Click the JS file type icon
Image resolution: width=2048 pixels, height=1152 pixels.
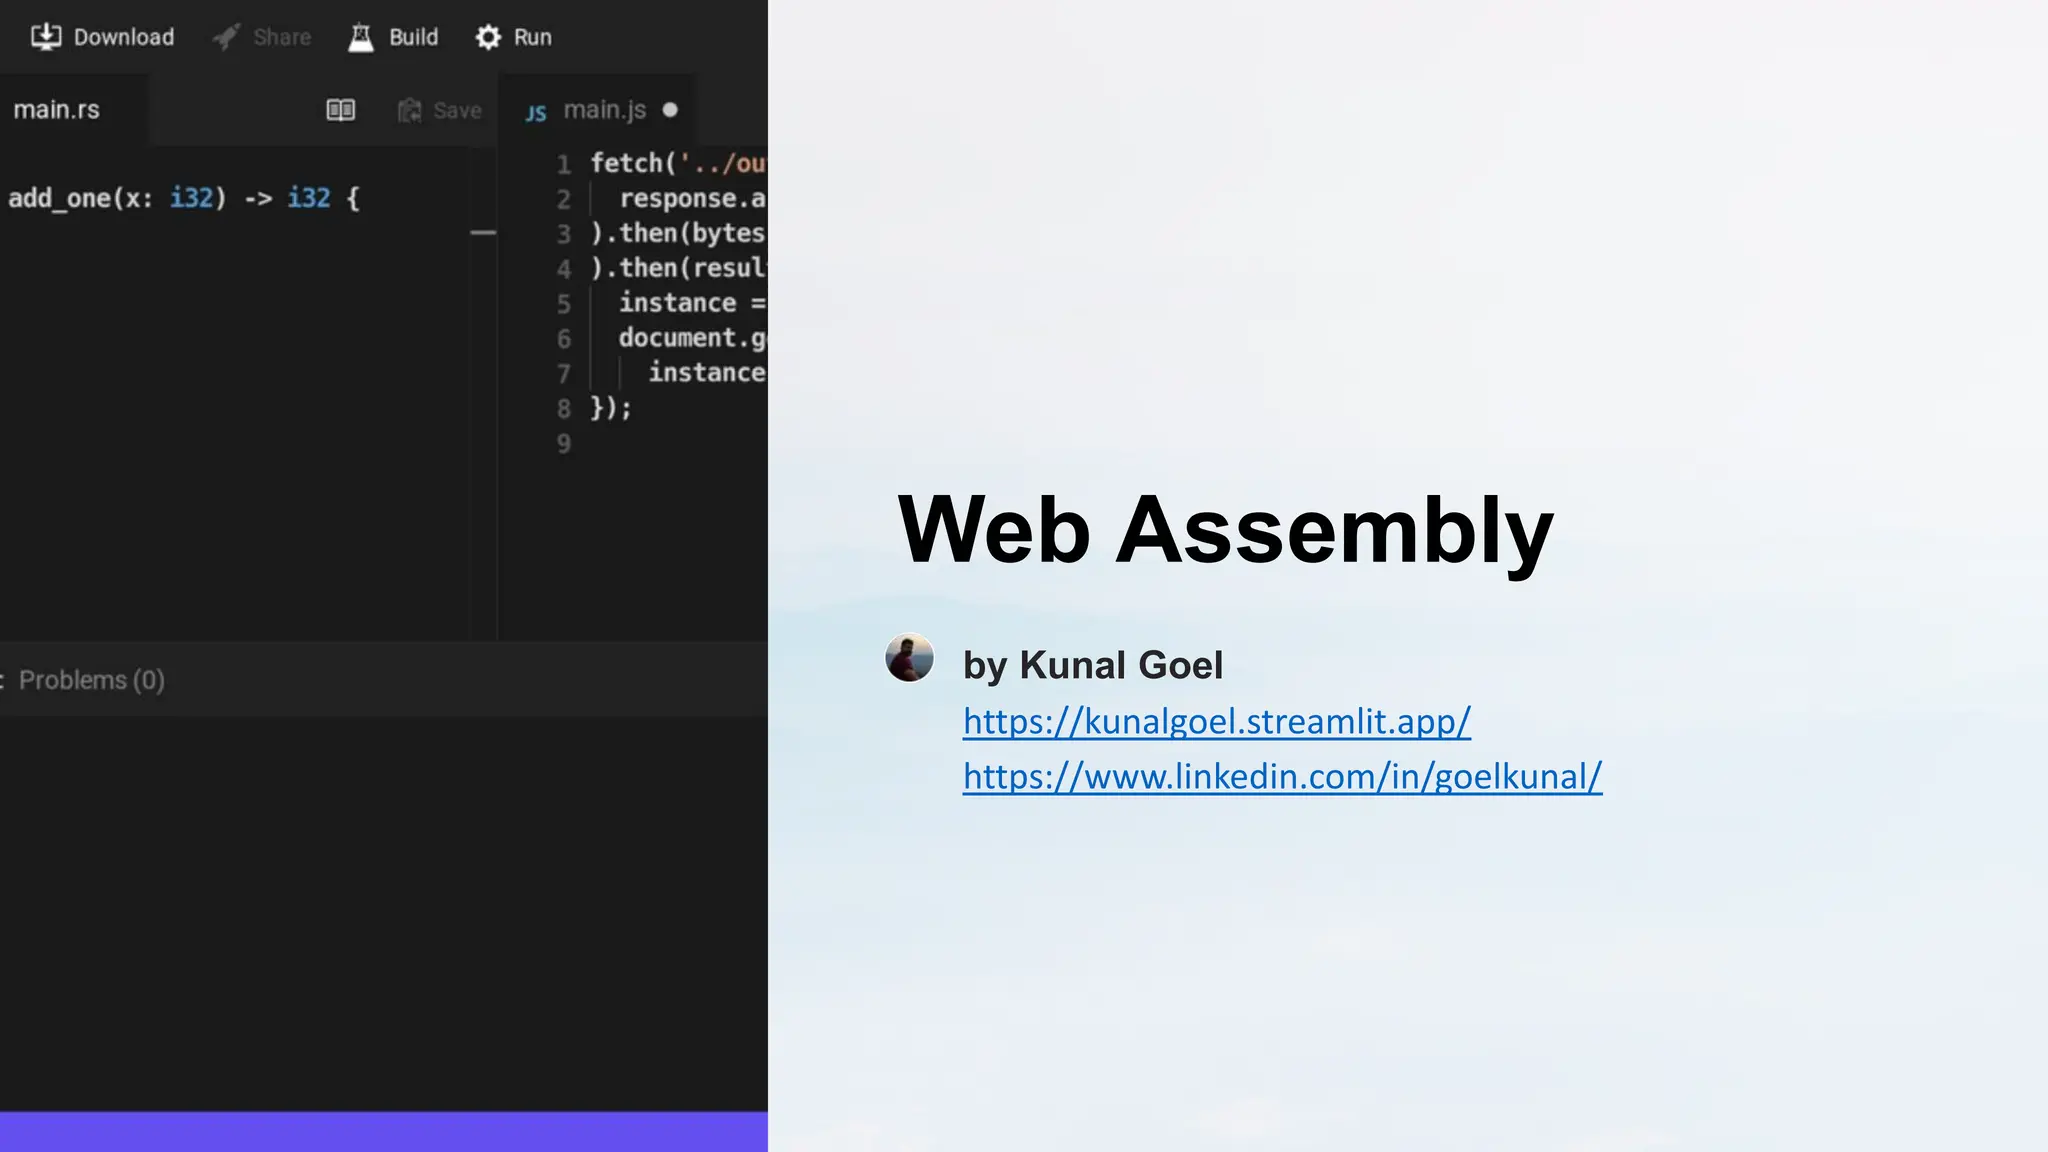[536, 112]
